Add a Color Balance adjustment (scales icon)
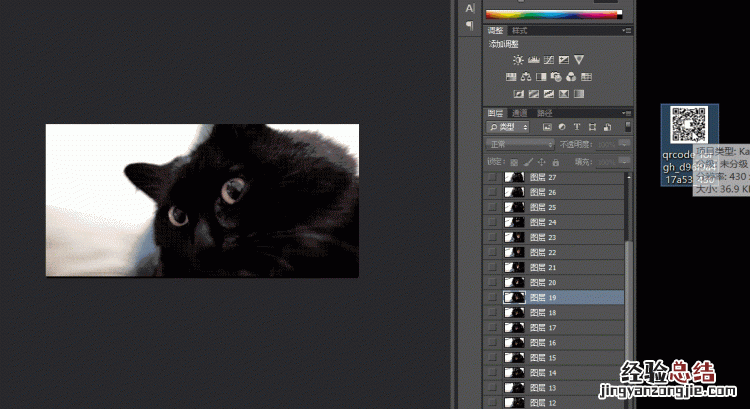 pyautogui.click(x=526, y=77)
